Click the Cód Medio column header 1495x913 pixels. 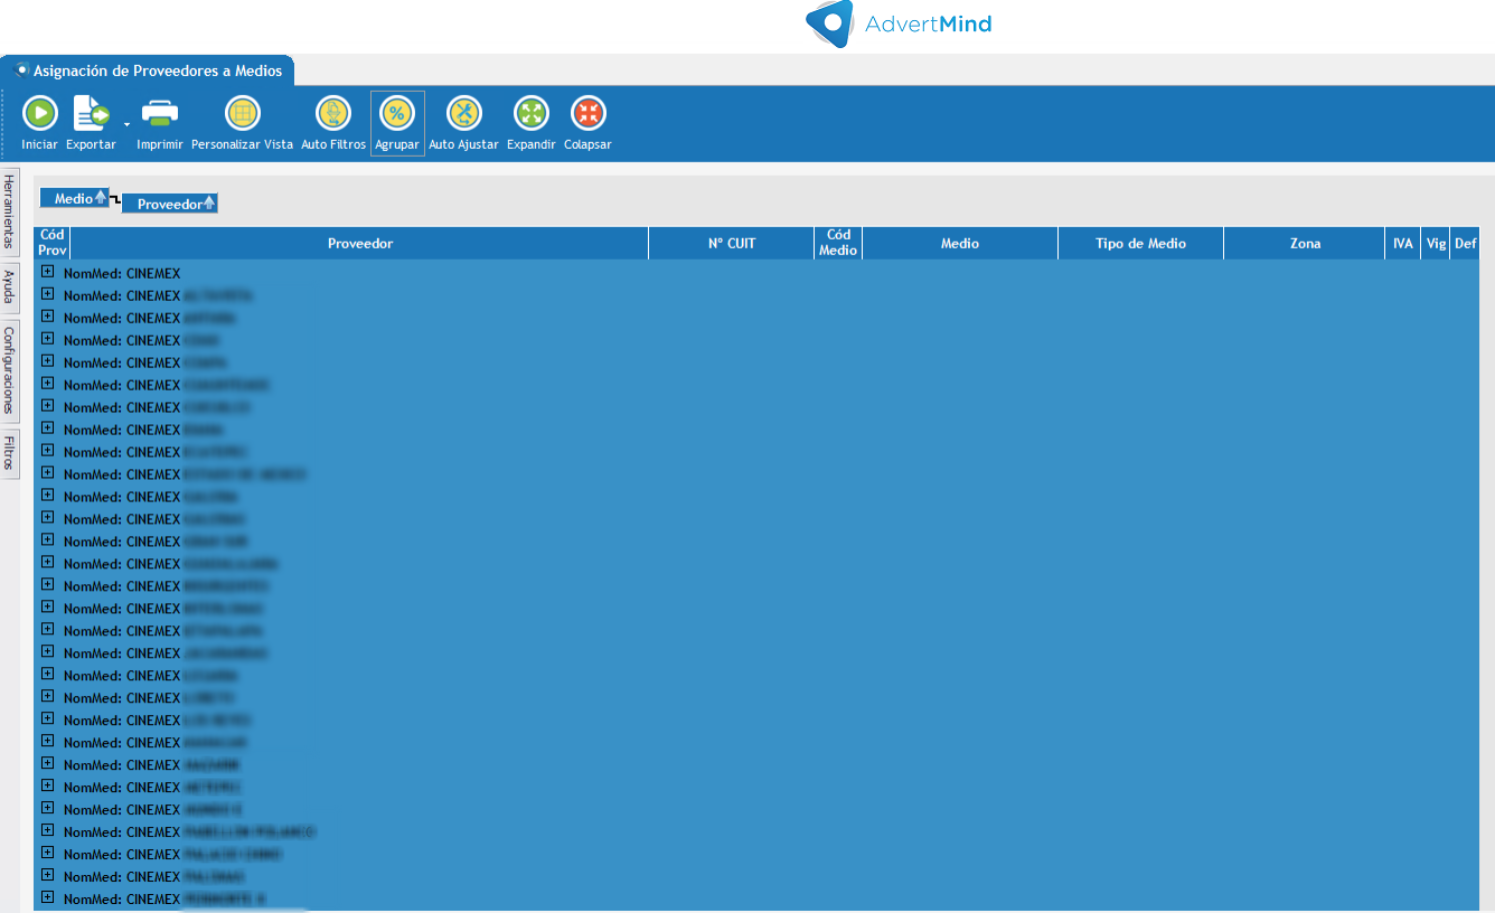(x=838, y=243)
